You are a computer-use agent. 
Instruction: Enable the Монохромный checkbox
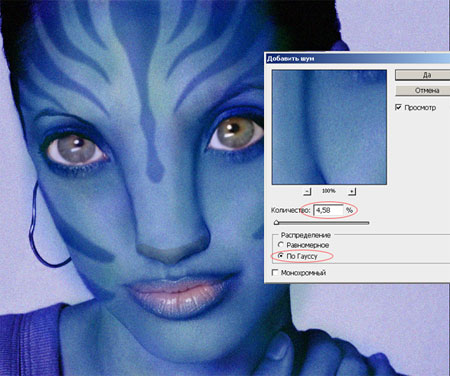275,273
